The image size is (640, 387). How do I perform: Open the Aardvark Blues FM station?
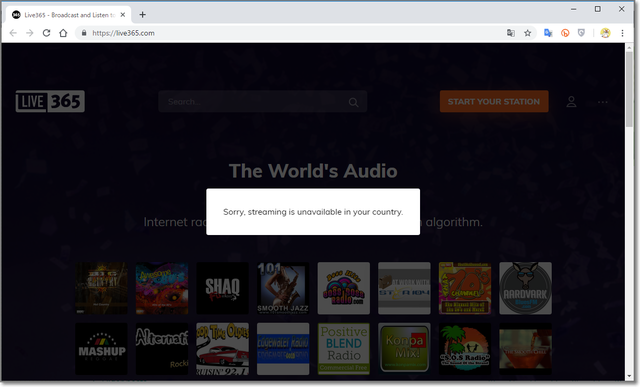point(525,288)
